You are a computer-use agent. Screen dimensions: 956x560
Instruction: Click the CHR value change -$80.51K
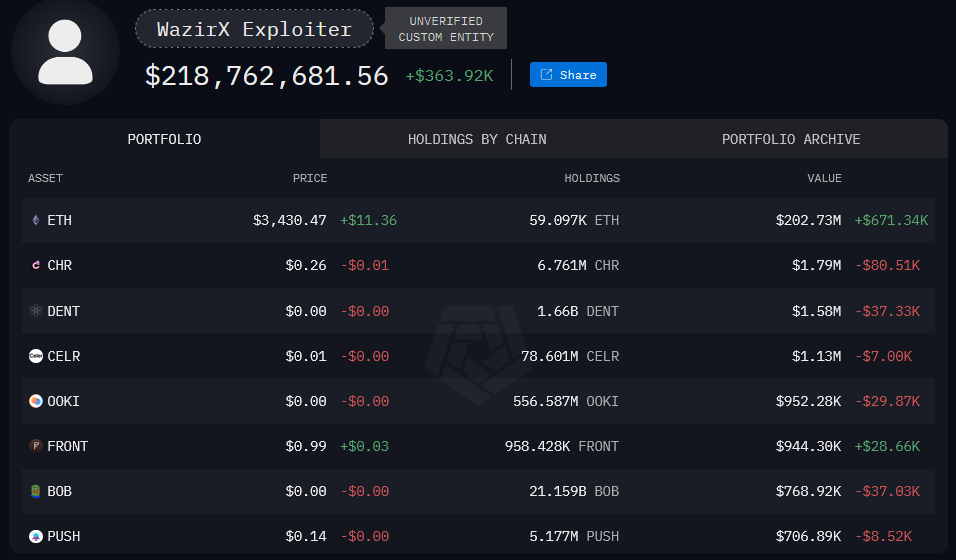pyautogui.click(x=887, y=265)
